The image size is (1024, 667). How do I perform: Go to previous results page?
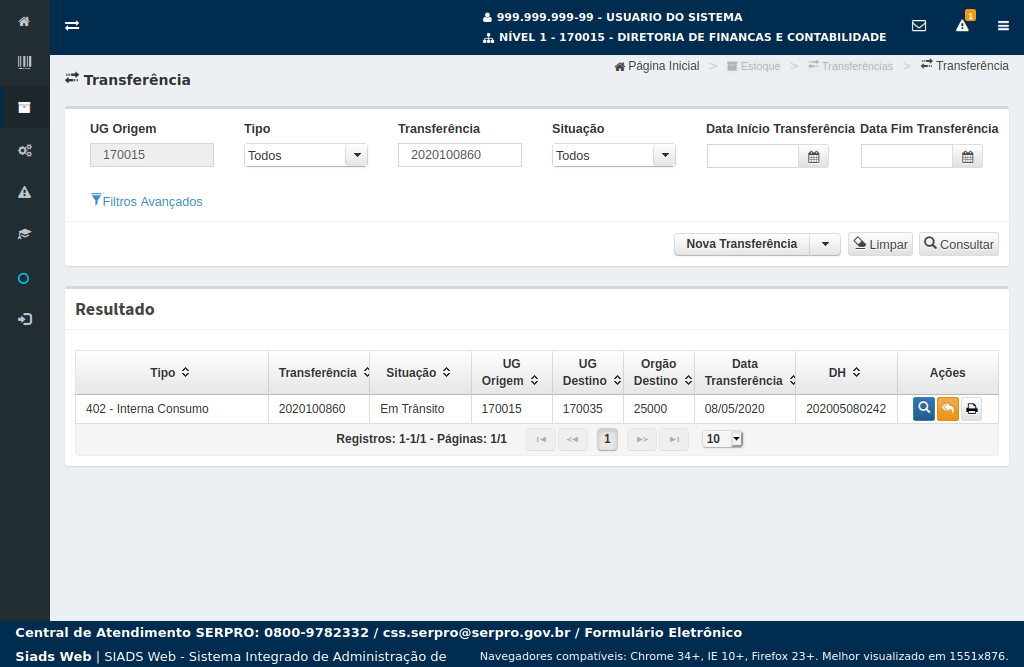point(573,439)
